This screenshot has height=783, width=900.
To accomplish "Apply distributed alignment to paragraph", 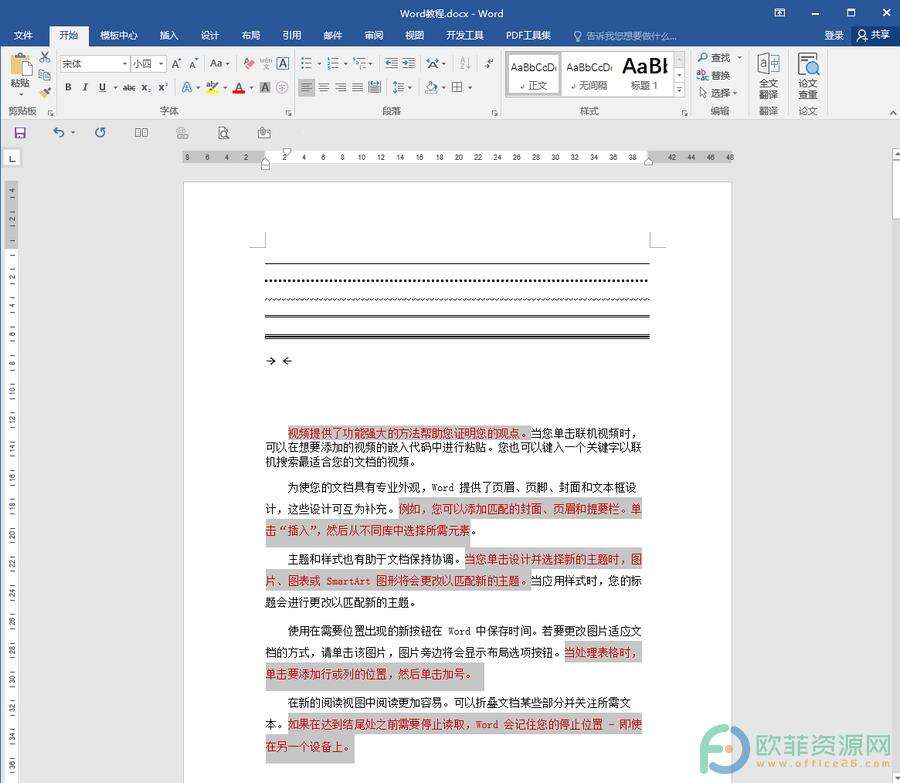I will click(x=375, y=87).
